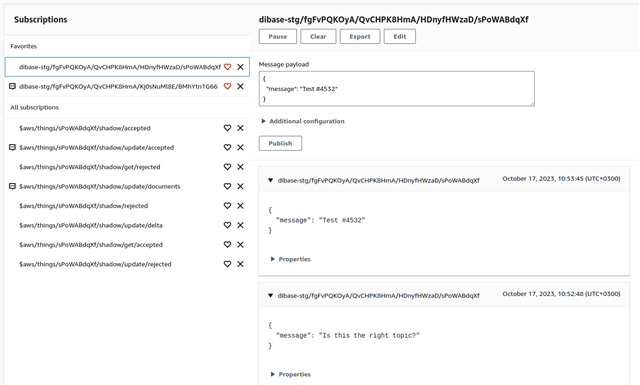Open the shadow/get/accepted subscription topic
The height and width of the screenshot is (385, 640).
(91, 245)
